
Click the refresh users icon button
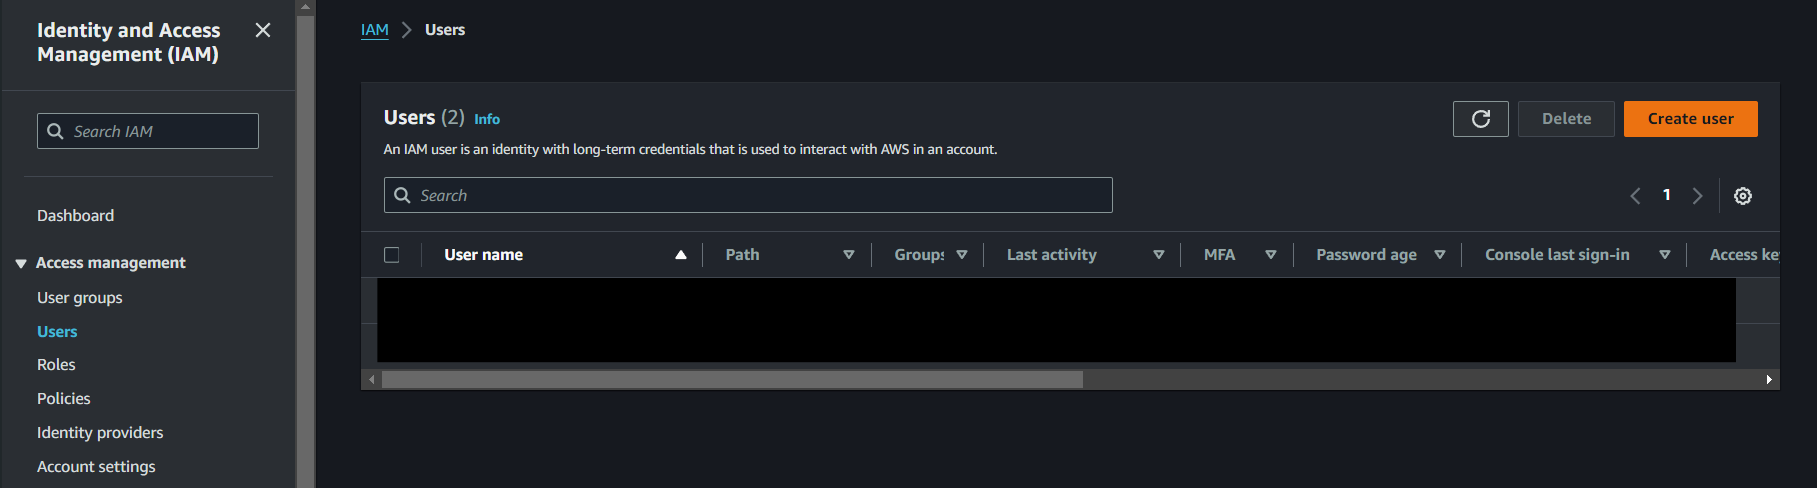[1480, 119]
